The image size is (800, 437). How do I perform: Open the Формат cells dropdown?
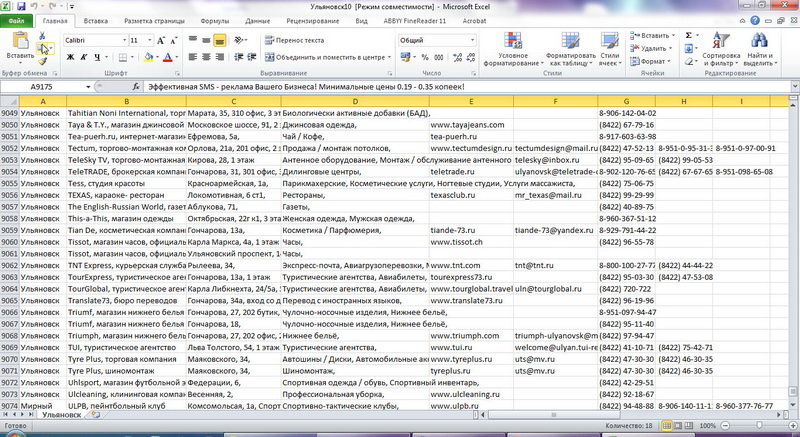click(651, 61)
